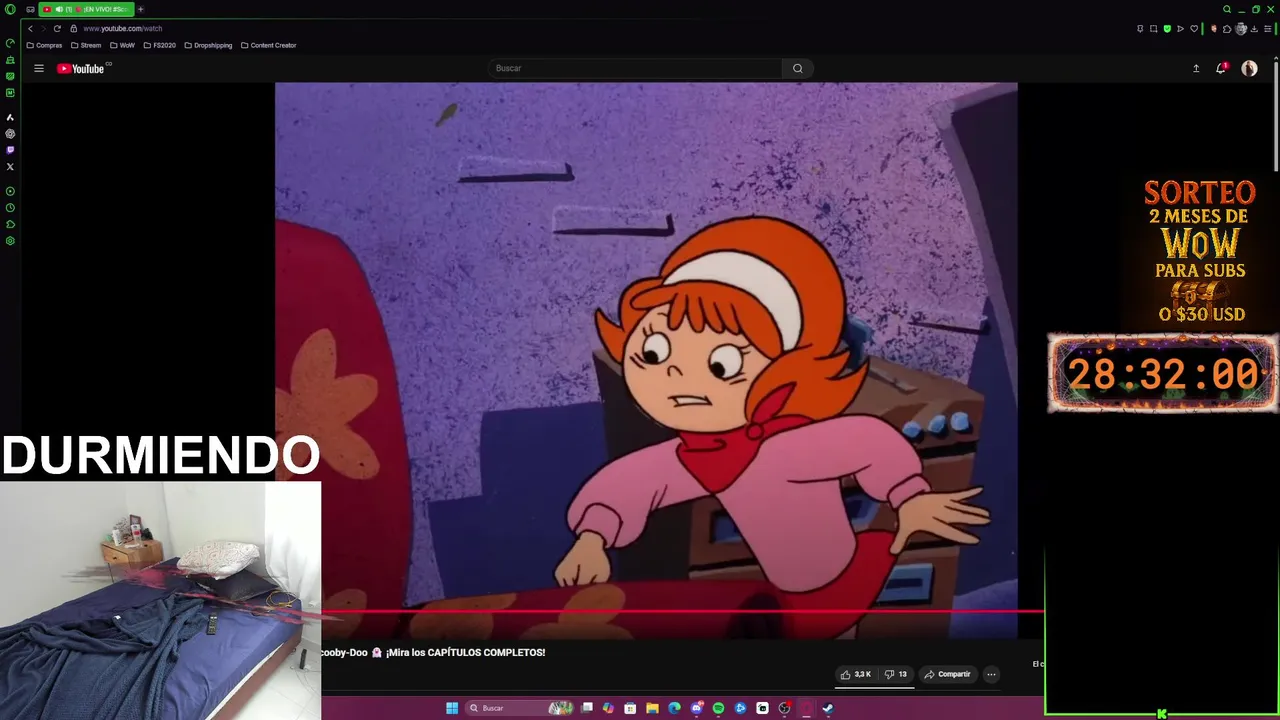This screenshot has height=720, width=1280.
Task: Open File Explorer from taskbar
Action: click(652, 708)
